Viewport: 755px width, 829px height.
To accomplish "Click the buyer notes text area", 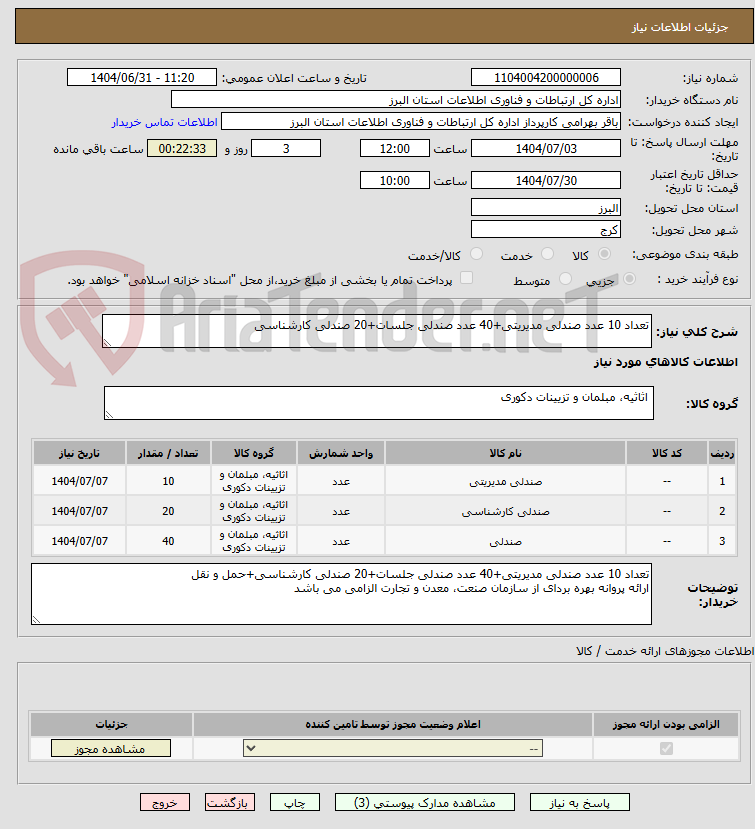I will [341, 594].
